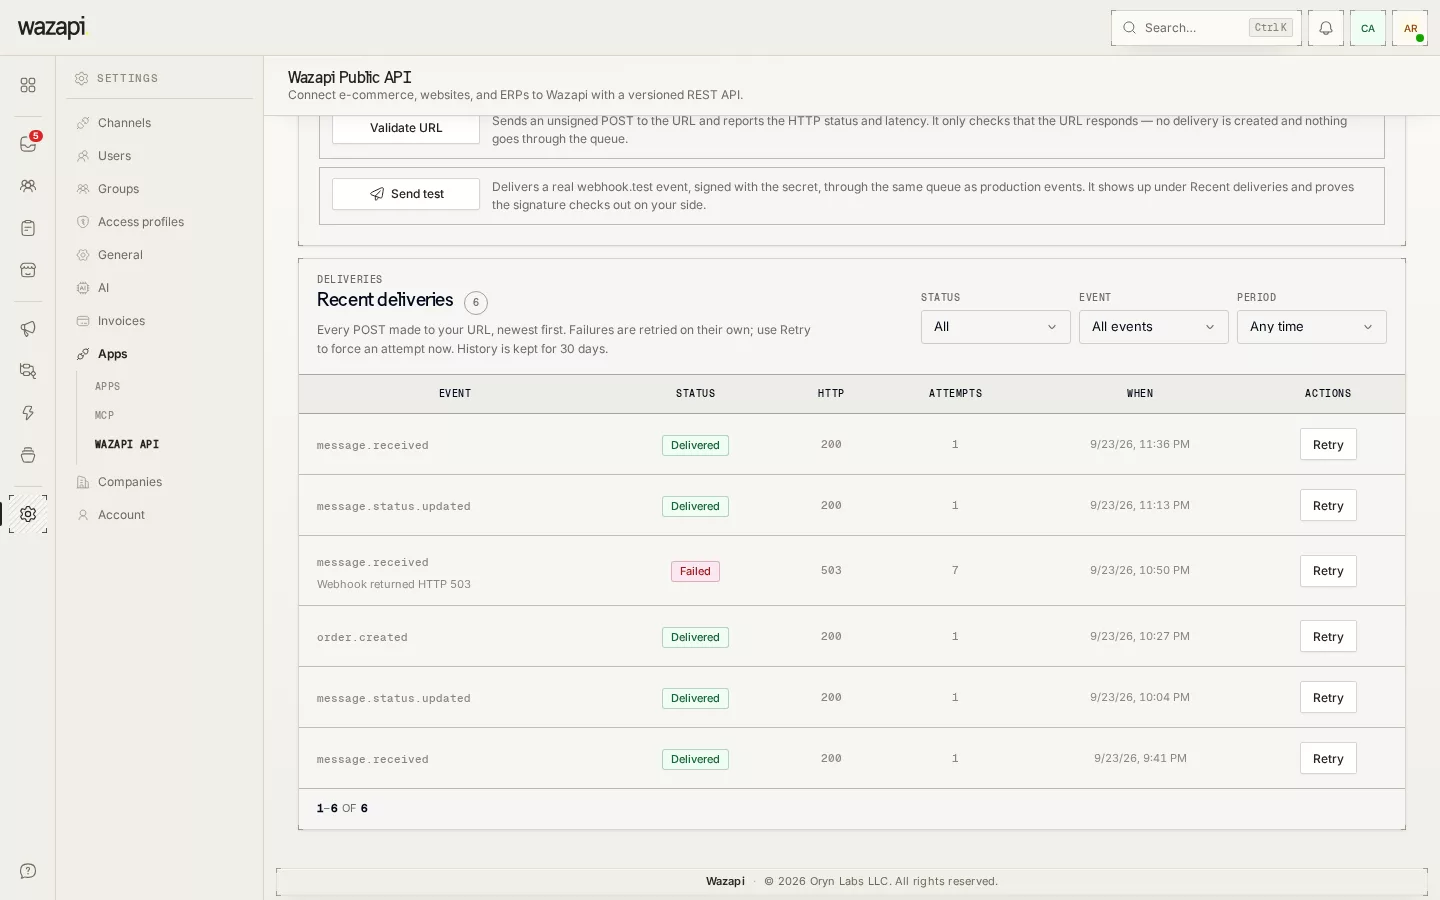Open the help question mark icon
This screenshot has height=900, width=1440.
[28, 871]
